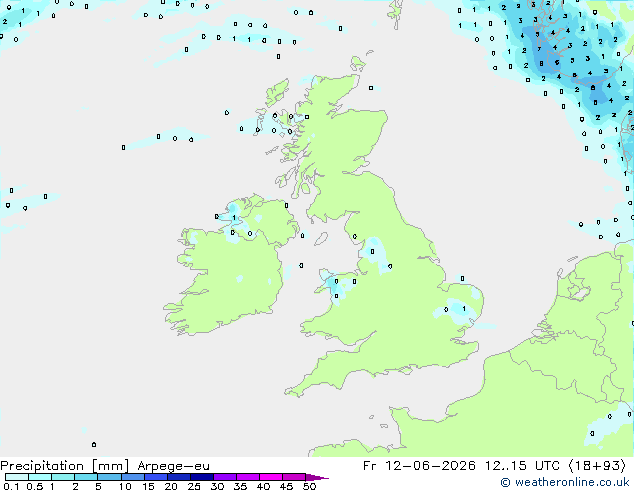634x490 pixels.
Task: Pick the legend swatch between 25 and 30
Action: coord(202,477)
